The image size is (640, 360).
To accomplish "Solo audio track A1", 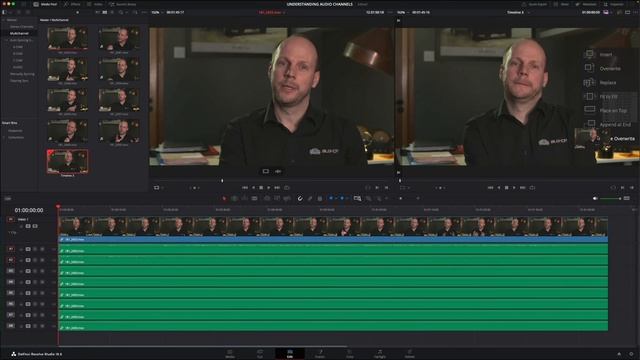I will pyautogui.click(x=35, y=249).
